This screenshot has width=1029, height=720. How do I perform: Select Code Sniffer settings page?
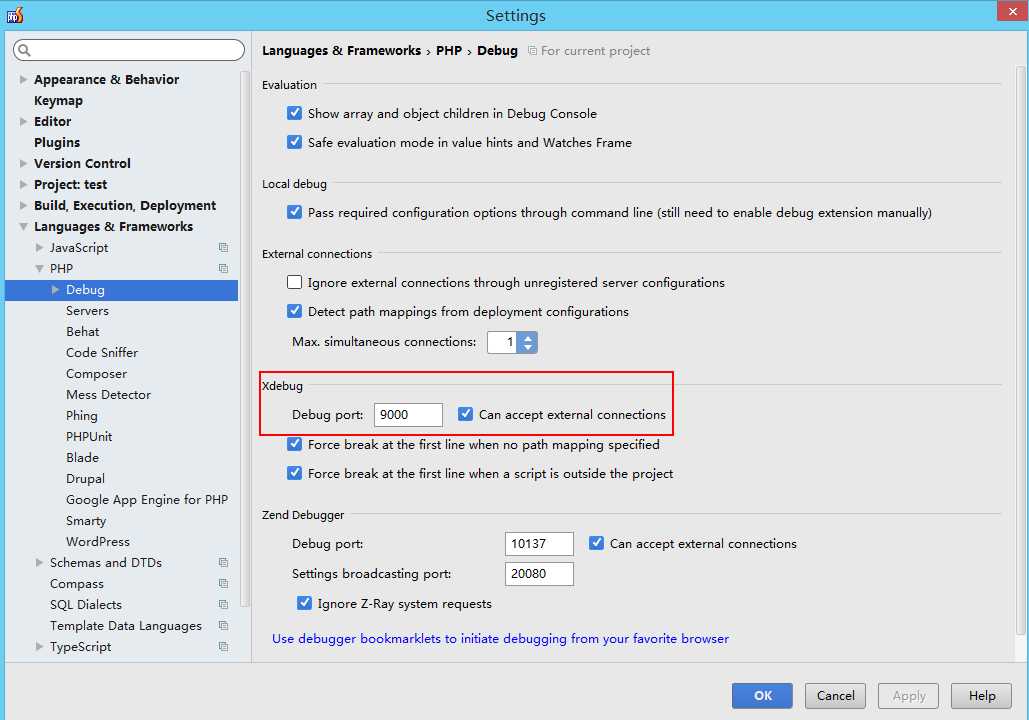[102, 352]
